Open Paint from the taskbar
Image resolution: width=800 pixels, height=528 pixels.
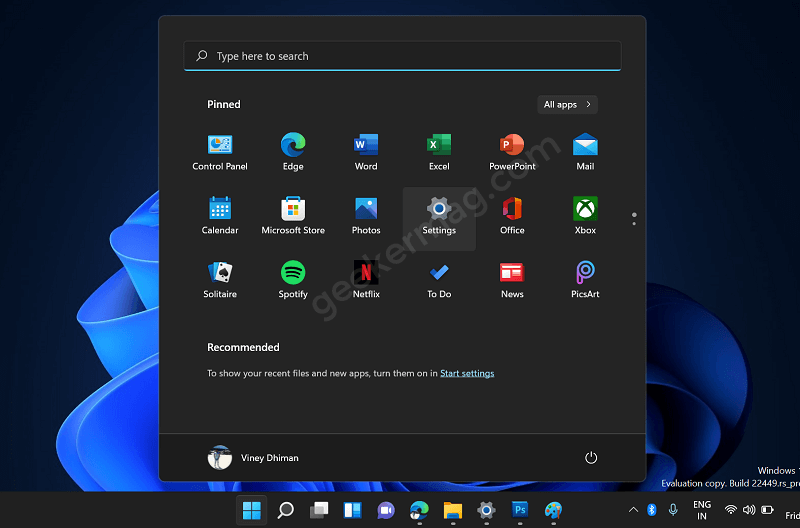553,510
